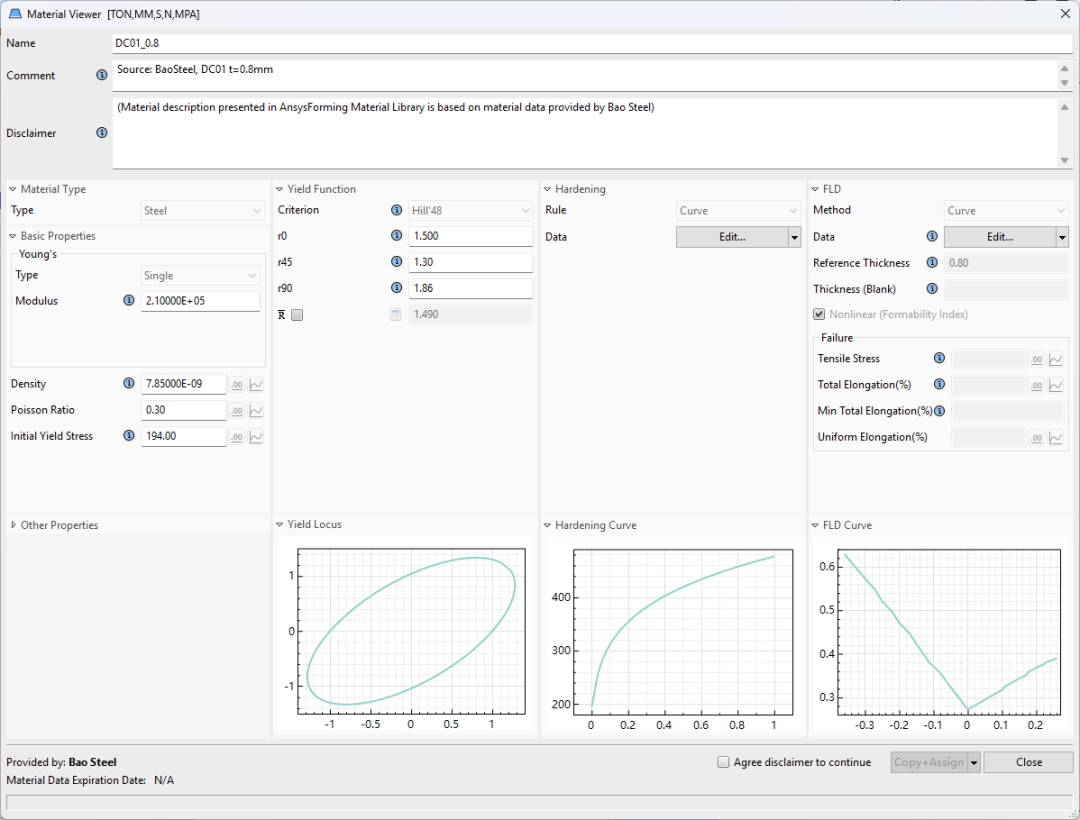Click the info icon beside FLD Reference Thickness
Screen dimensions: 1080x820
click(x=932, y=263)
